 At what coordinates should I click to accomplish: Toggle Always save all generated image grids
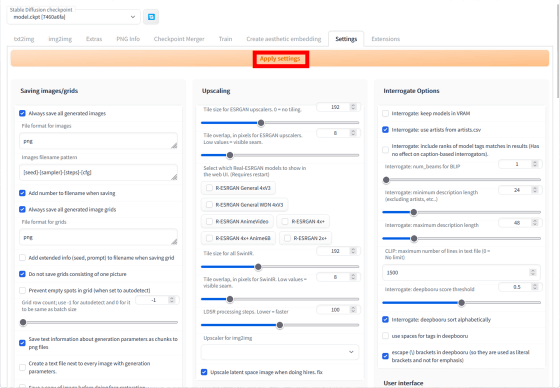(x=22, y=209)
